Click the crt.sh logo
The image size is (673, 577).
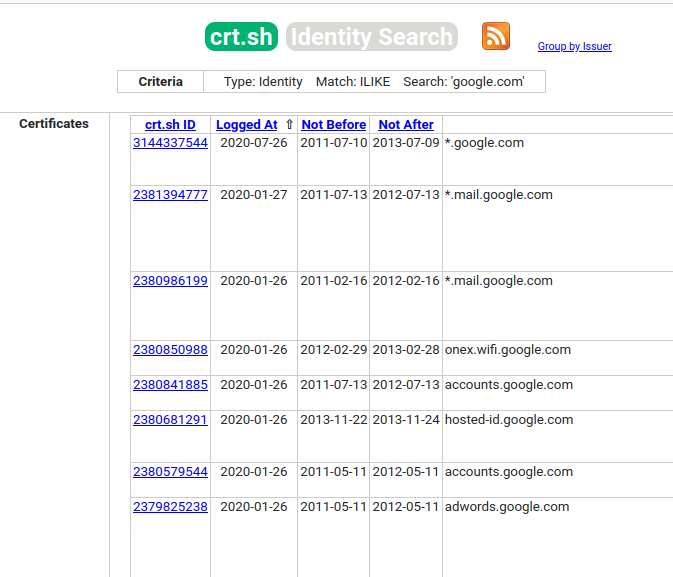click(241, 36)
